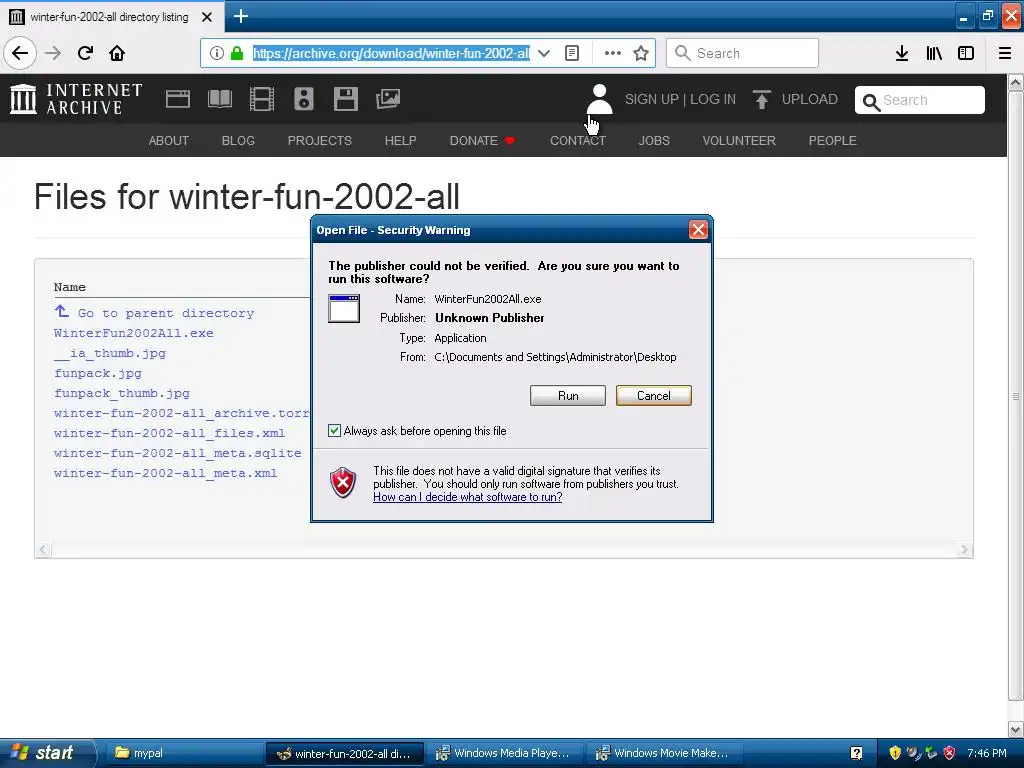Switch to the Windows Movie Maker taskbar item
Viewport: 1024px width, 768px height.
pyautogui.click(x=664, y=753)
